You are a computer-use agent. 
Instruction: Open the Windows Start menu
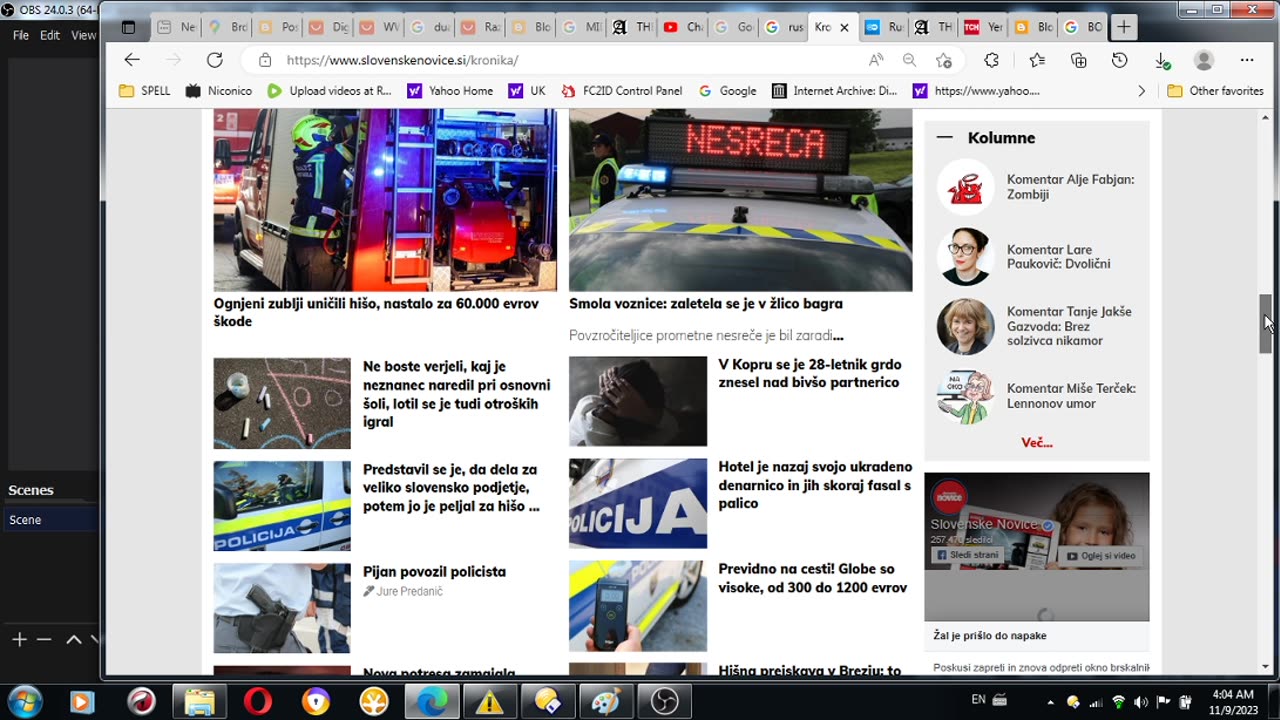click(24, 702)
